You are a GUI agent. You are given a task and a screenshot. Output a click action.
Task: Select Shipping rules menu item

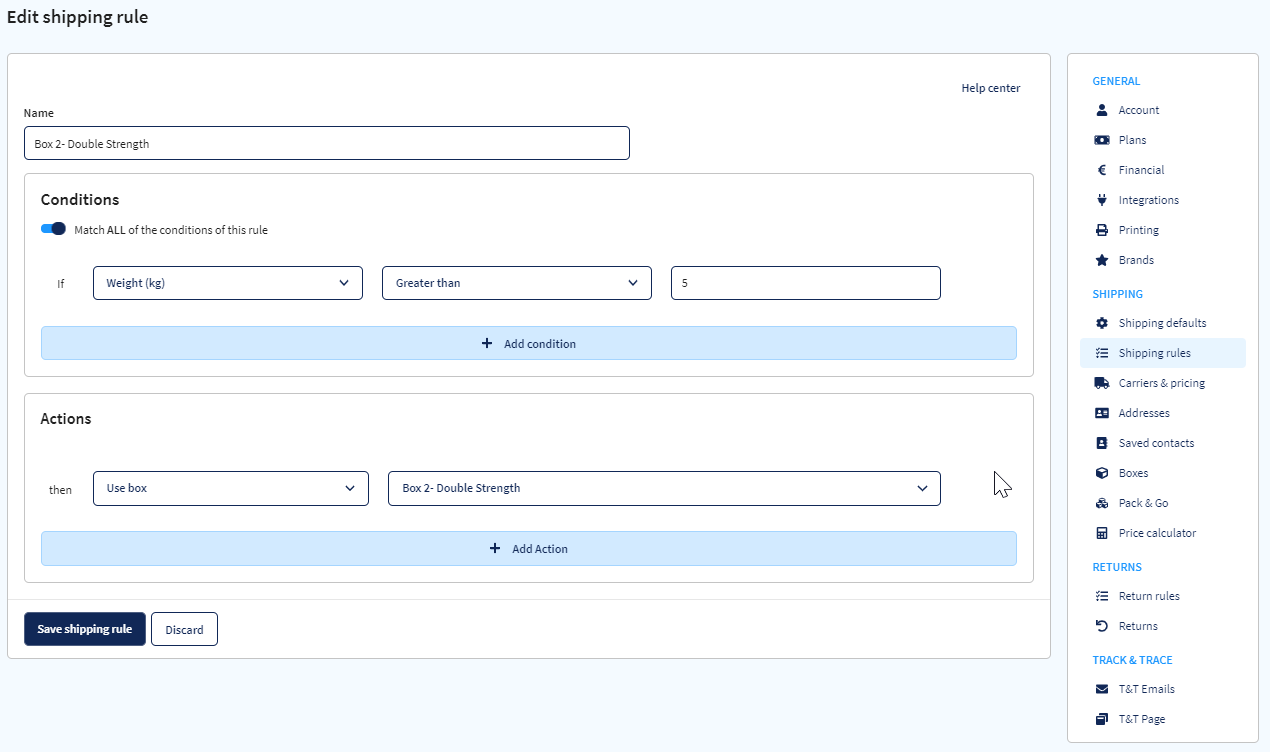click(x=1163, y=353)
